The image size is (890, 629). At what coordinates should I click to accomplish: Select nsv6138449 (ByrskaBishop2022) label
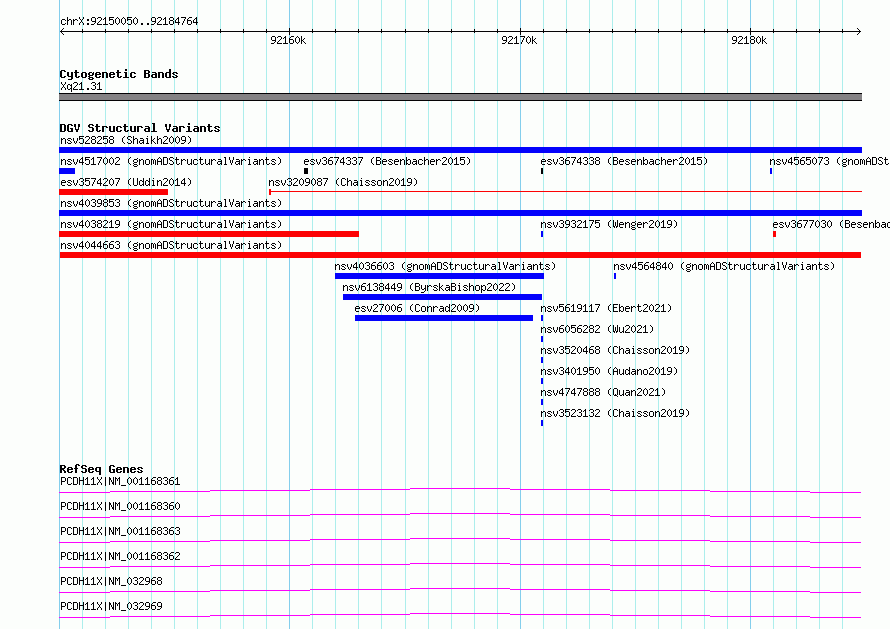429,287
